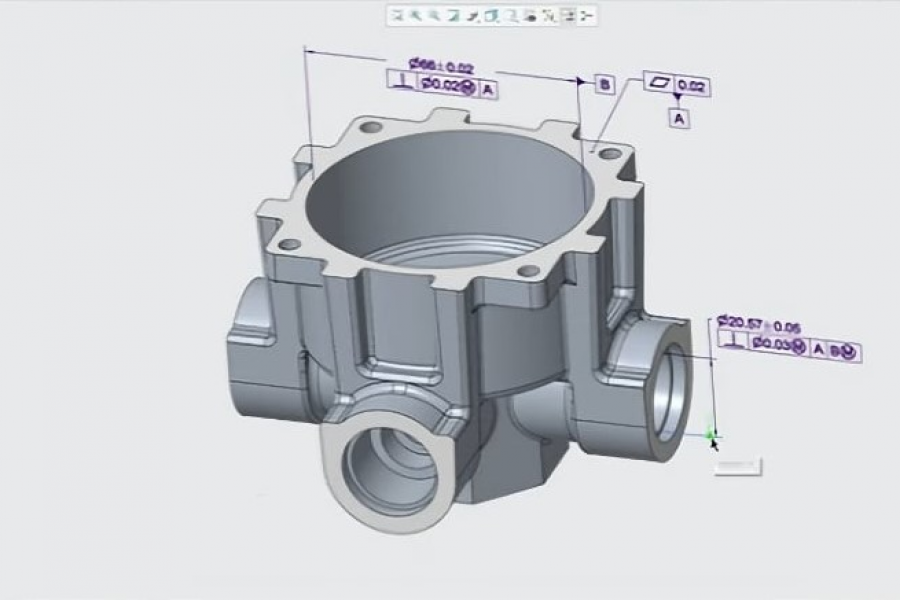Select the flatness 0.02 control frame
This screenshot has width=900, height=600.
pyautogui.click(x=677, y=85)
